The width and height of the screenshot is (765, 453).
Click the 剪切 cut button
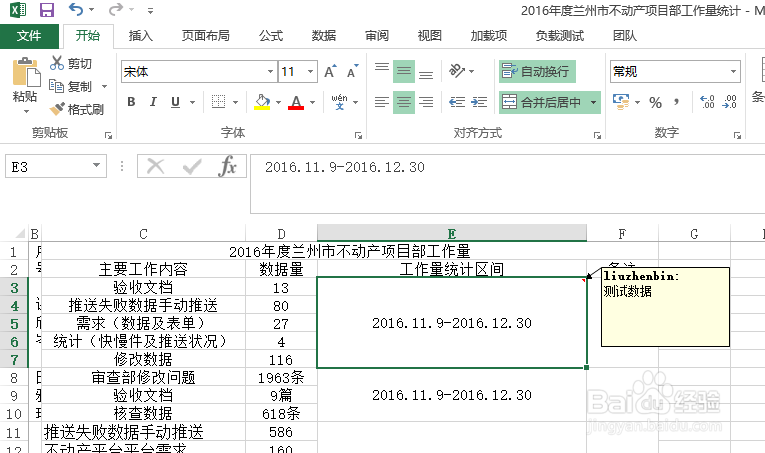pyautogui.click(x=71, y=63)
